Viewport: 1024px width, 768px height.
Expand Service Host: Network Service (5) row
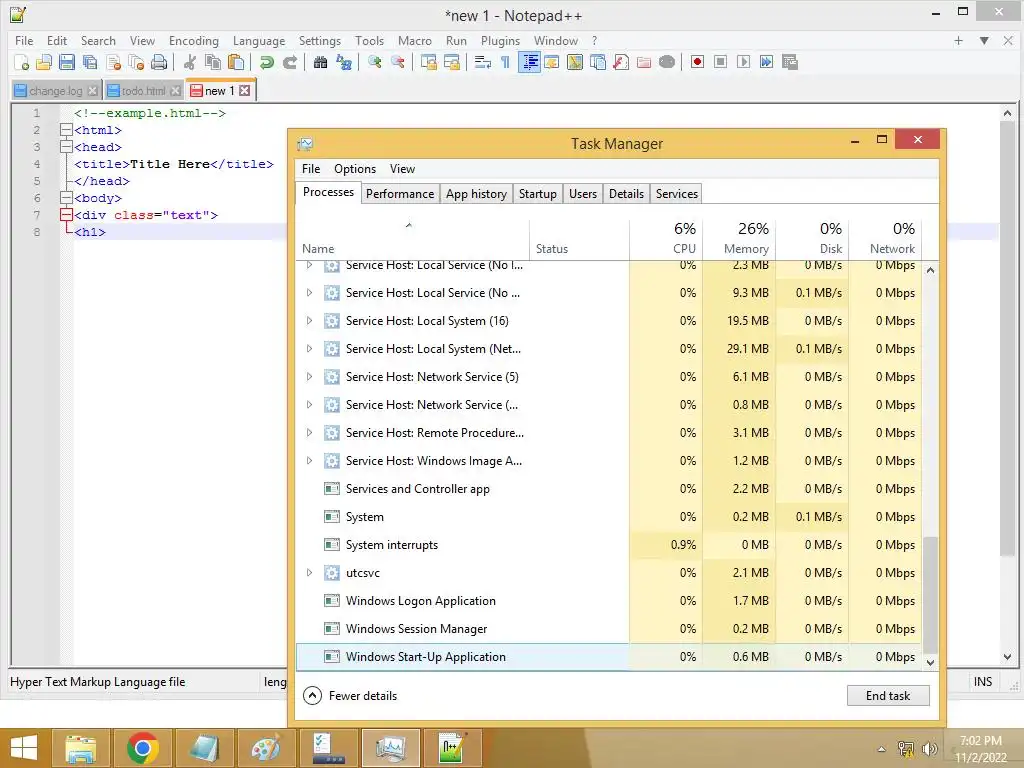(310, 377)
